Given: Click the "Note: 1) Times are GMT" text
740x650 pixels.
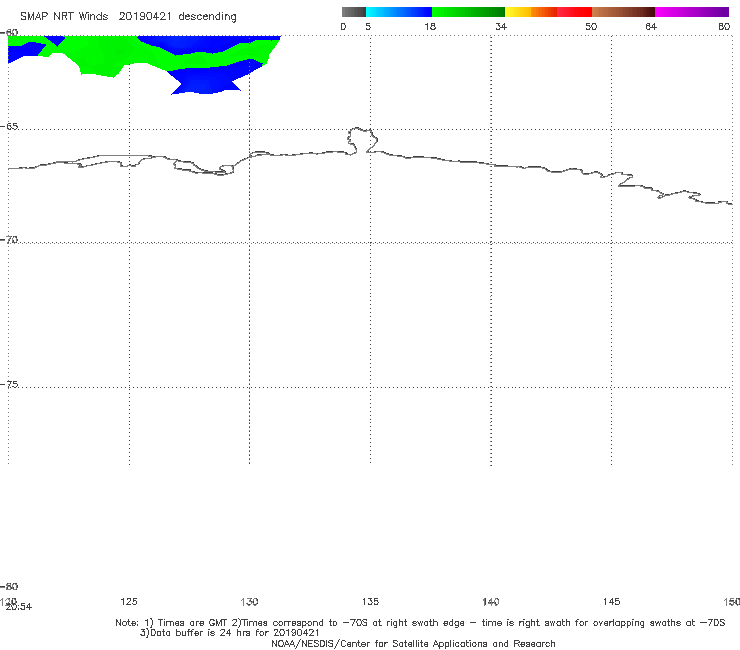Looking at the screenshot, I should (x=172, y=623).
